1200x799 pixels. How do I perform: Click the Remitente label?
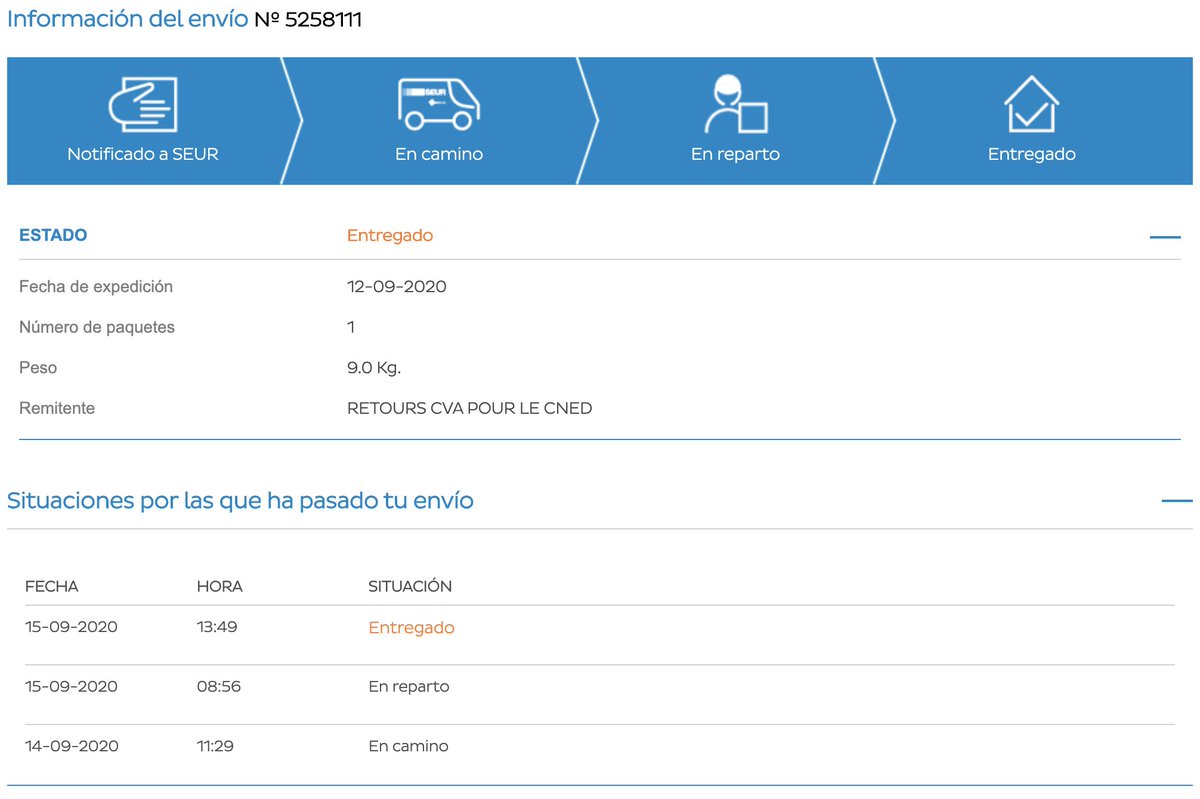(x=57, y=408)
